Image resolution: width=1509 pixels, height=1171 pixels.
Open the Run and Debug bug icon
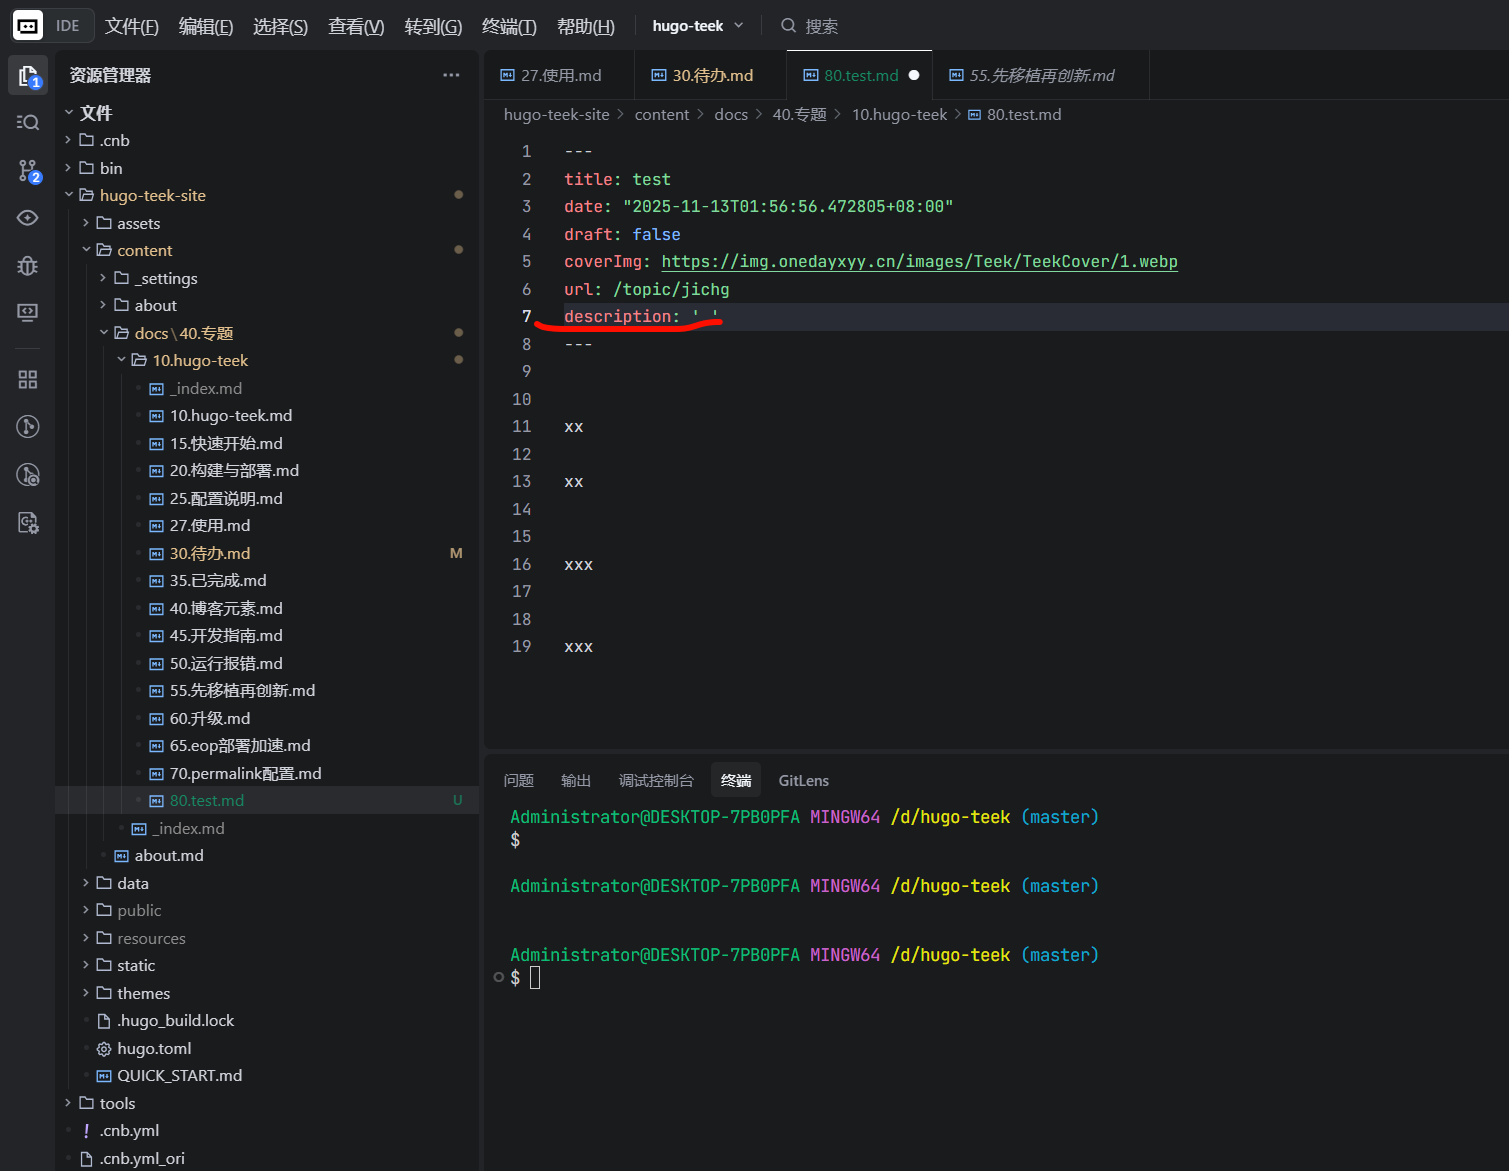pos(28,265)
